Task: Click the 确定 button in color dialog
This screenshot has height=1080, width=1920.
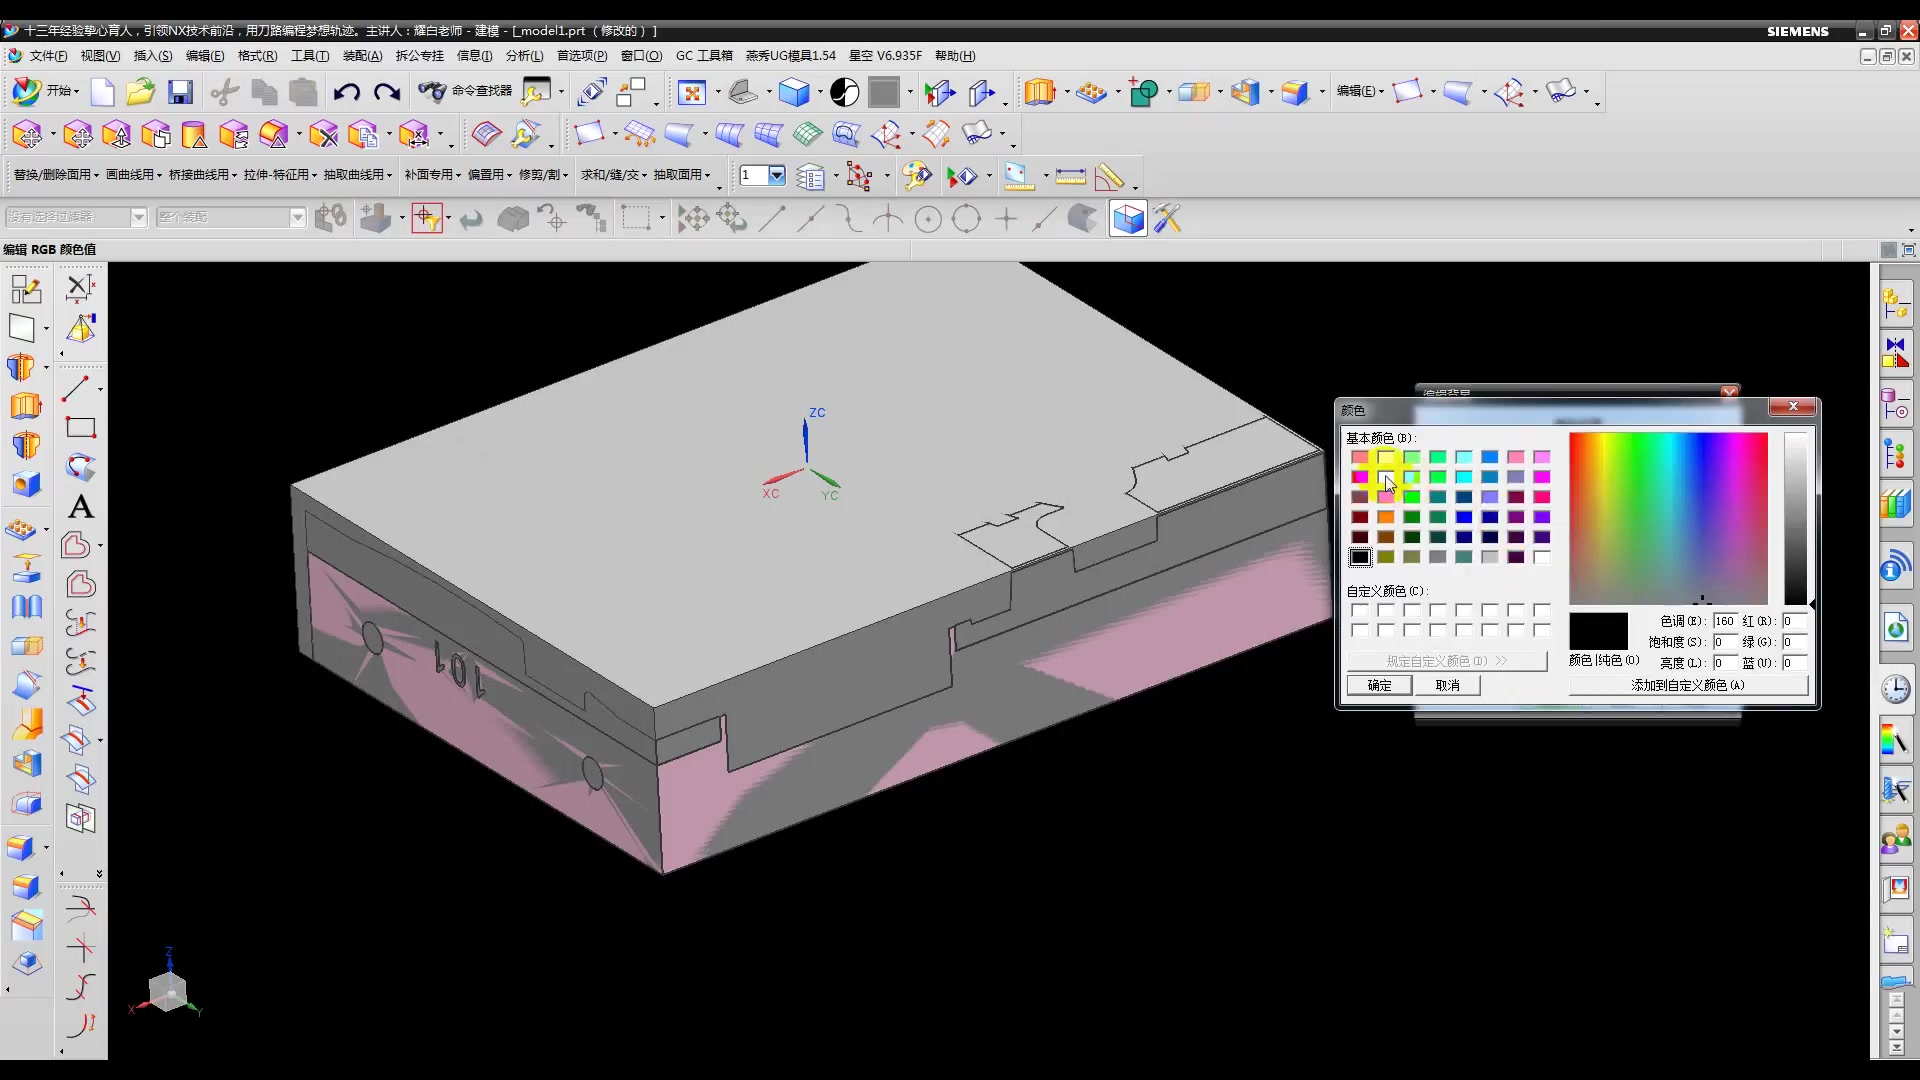Action: coord(1379,685)
